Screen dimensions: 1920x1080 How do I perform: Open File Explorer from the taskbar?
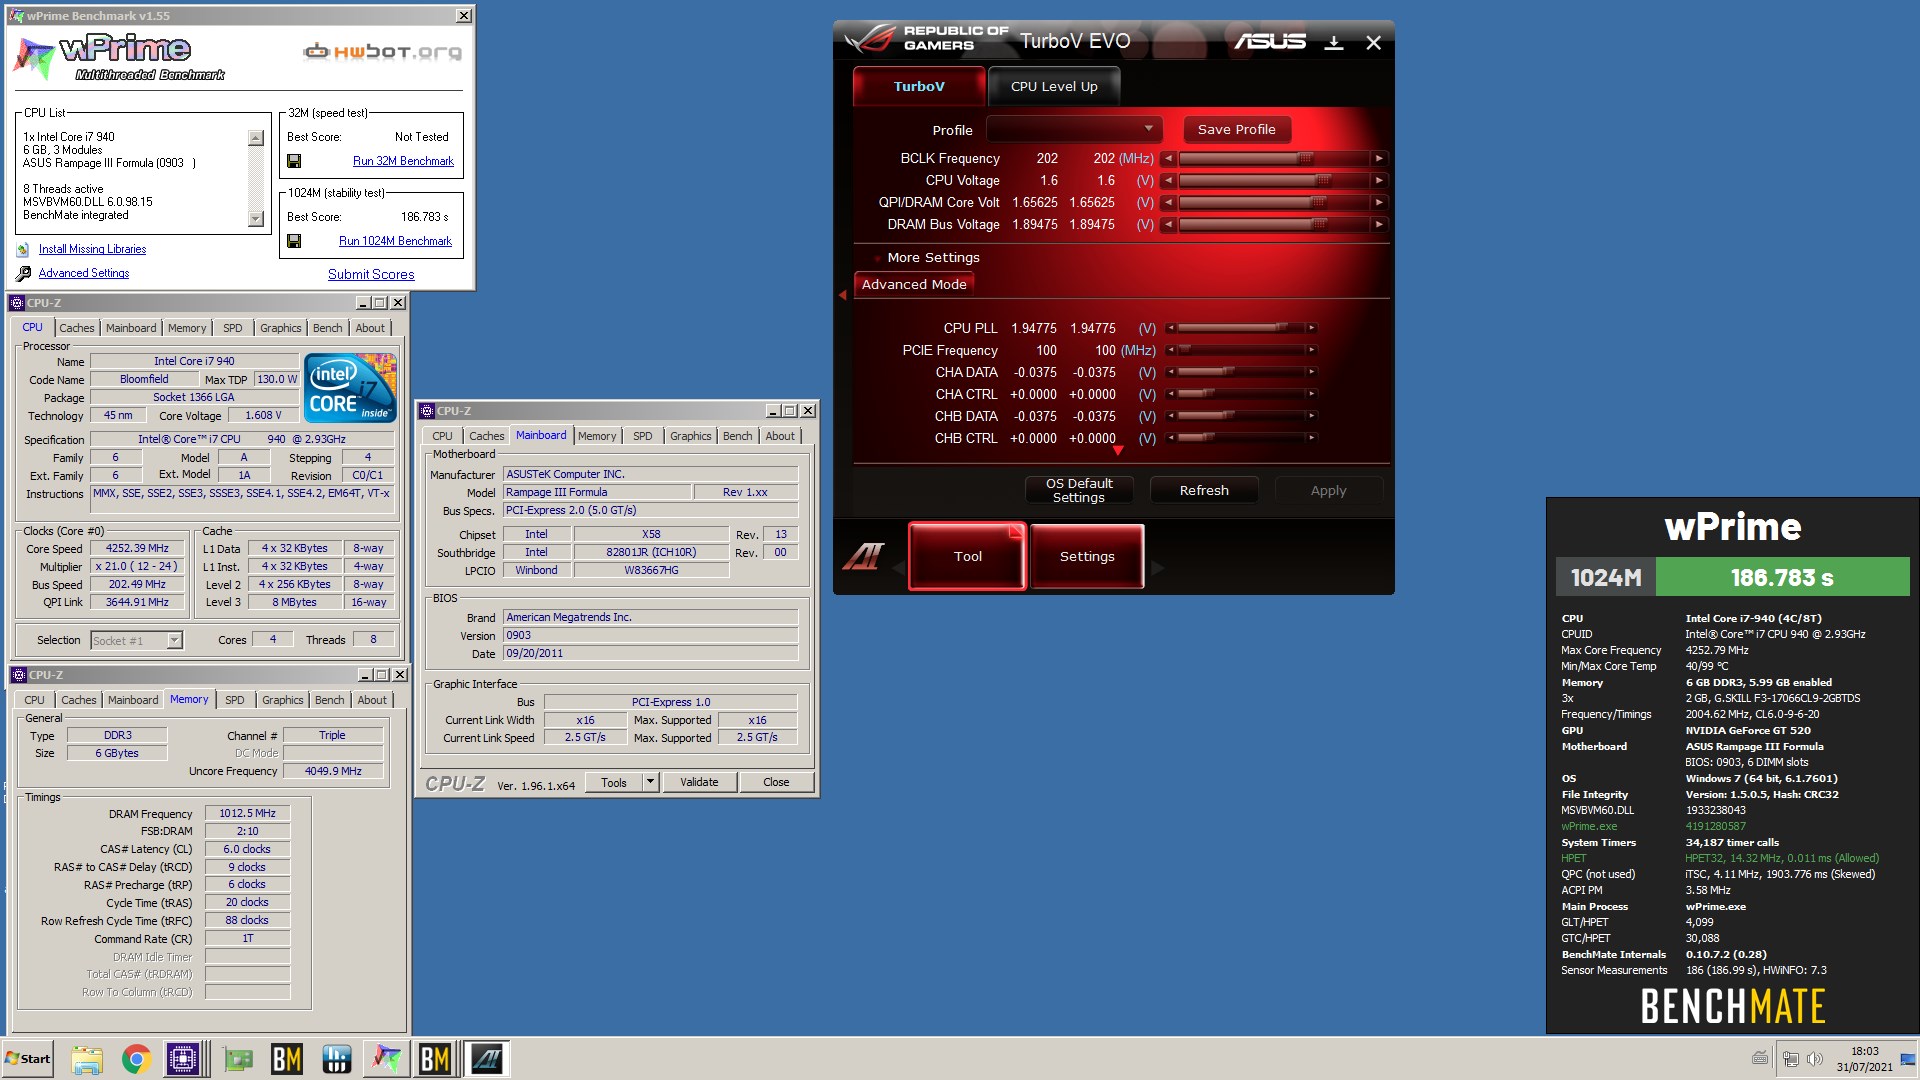coord(87,1059)
